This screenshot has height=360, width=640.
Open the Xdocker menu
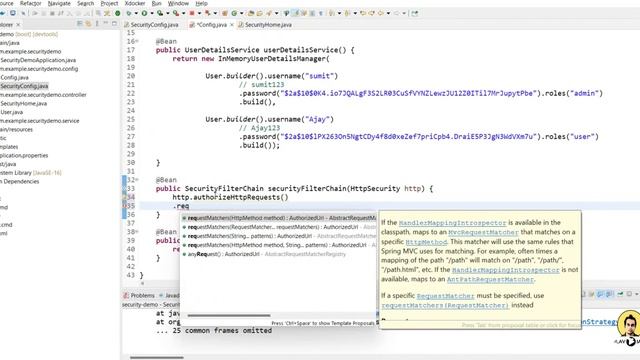tap(135, 3)
